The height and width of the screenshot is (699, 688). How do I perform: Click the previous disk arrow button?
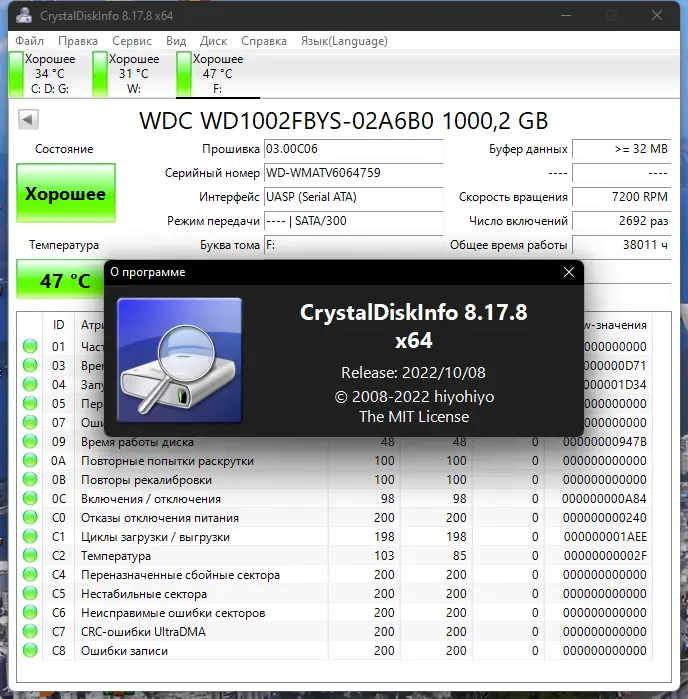pyautogui.click(x=28, y=119)
